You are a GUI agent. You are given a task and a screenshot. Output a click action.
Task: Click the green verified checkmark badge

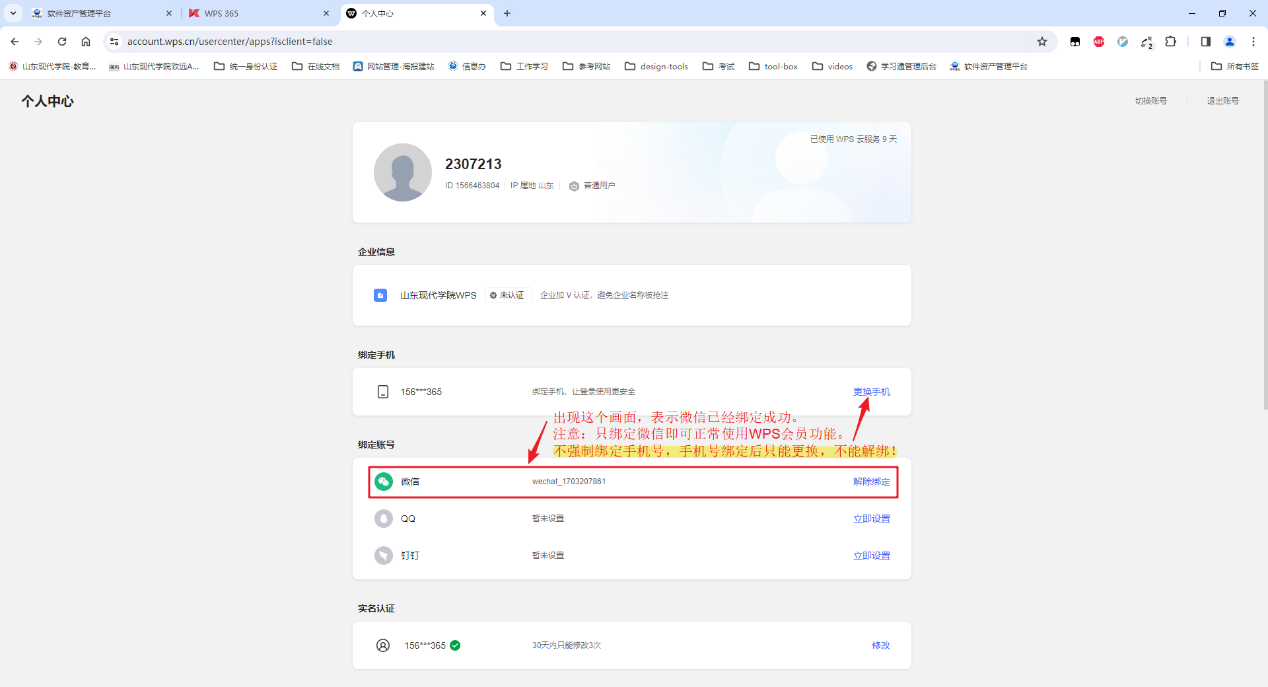(455, 646)
